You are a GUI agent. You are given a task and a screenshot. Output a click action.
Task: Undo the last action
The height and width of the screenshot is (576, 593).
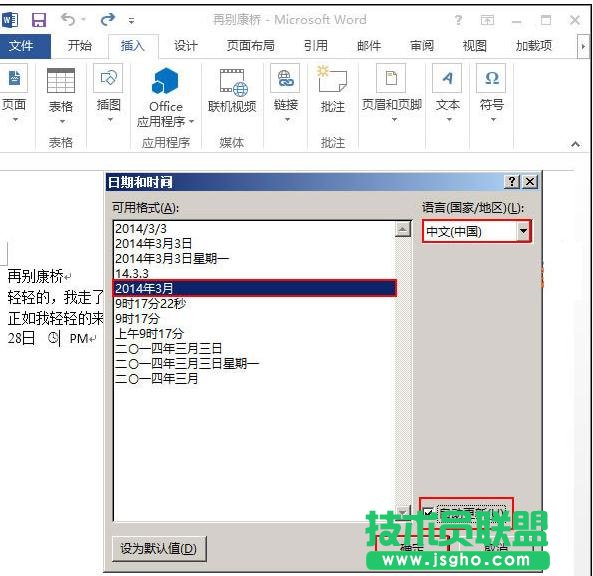point(68,19)
